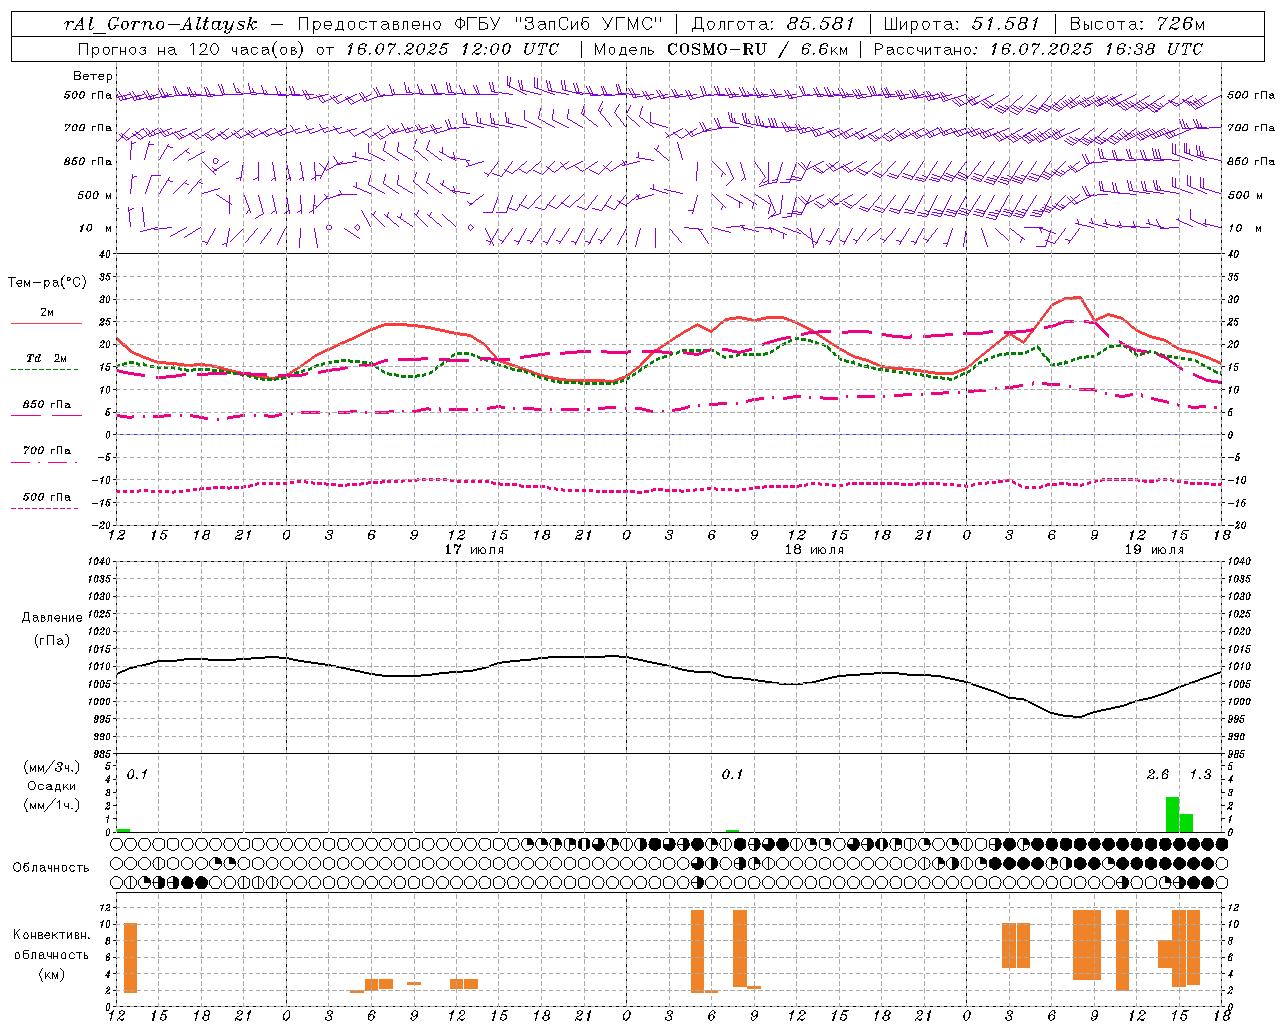The width and height of the screenshot is (1280, 1024).
Task: Click the 500 гПа temperature legend entry
Action: pos(47,498)
